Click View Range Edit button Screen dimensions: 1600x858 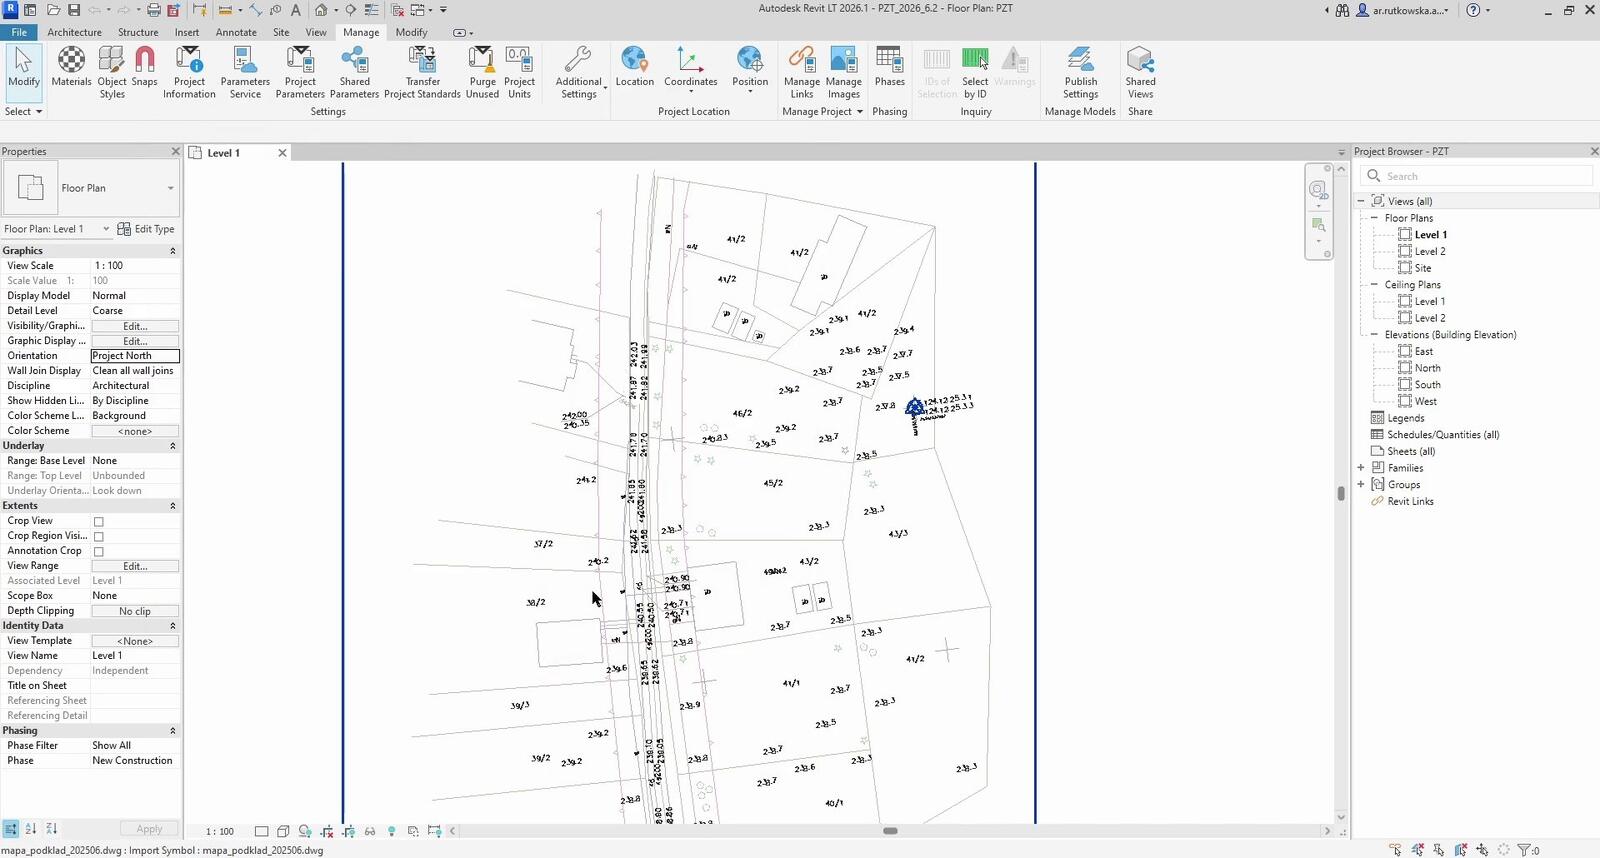pos(135,566)
